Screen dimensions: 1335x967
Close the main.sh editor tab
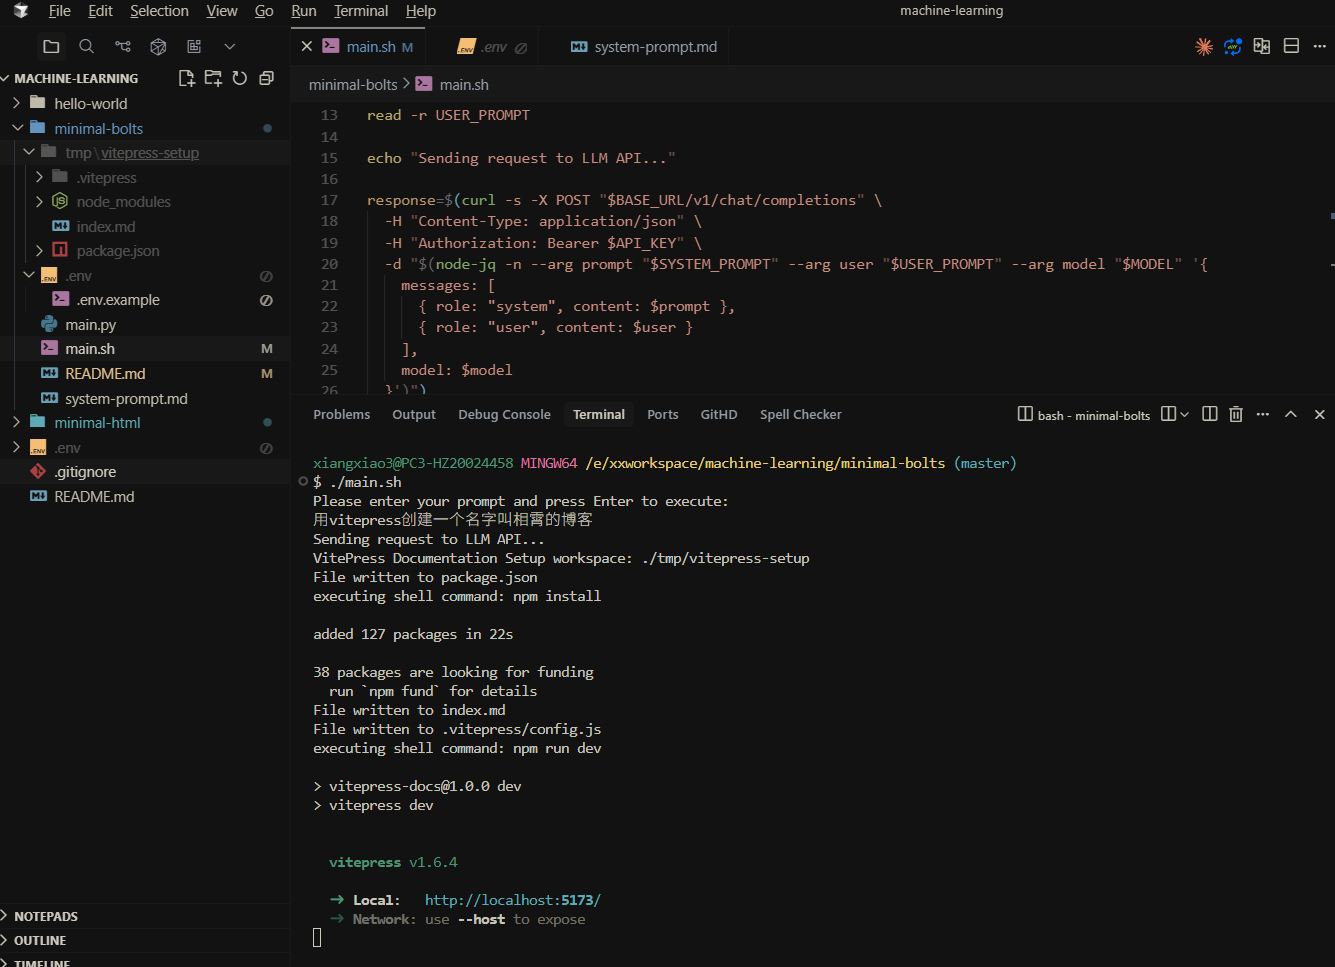(307, 46)
